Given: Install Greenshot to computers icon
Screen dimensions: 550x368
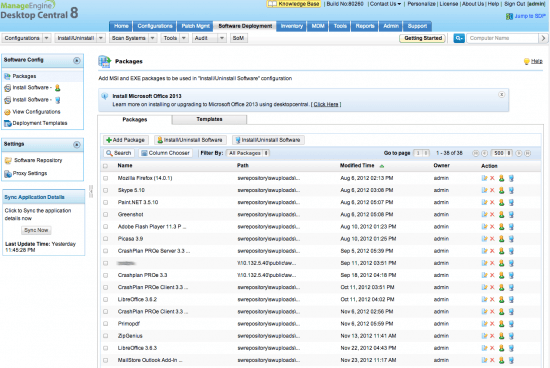Looking at the screenshot, I should tap(511, 214).
